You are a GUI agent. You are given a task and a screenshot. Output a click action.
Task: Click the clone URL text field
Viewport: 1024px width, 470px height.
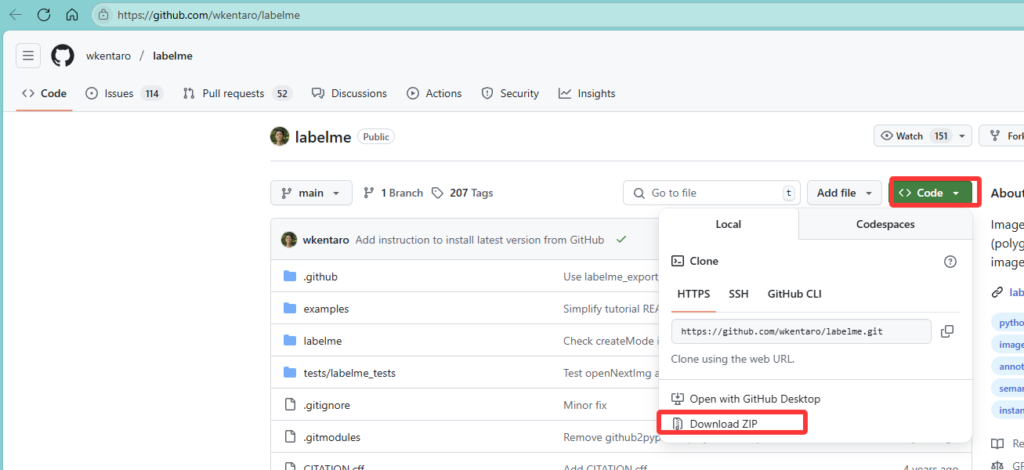point(801,332)
